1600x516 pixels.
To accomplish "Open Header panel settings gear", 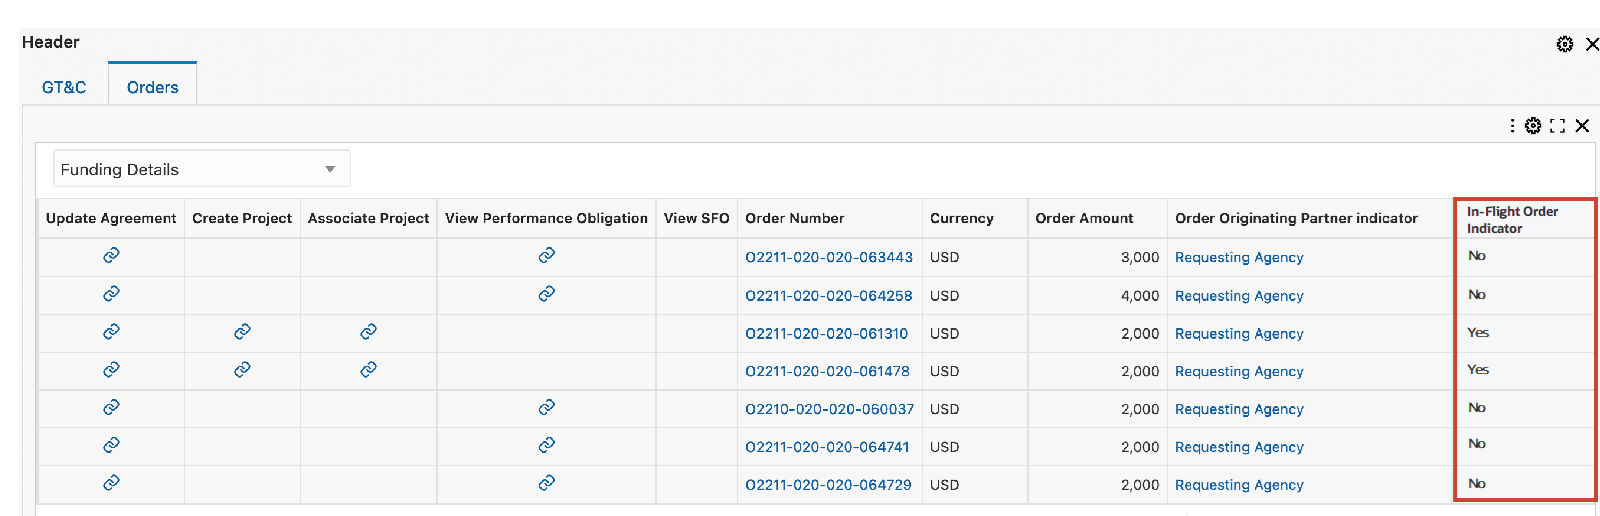I will [x=1565, y=44].
